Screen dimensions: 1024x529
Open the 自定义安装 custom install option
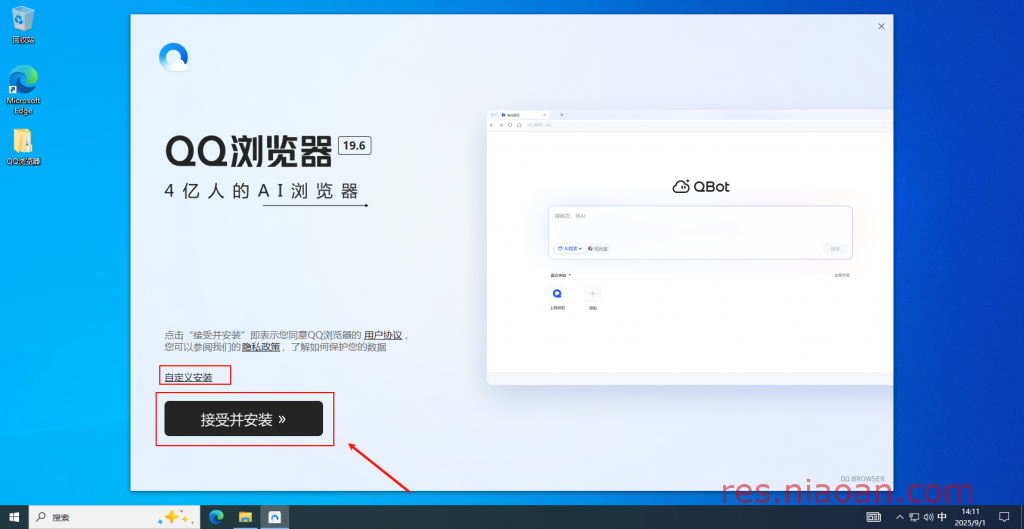pos(188,377)
